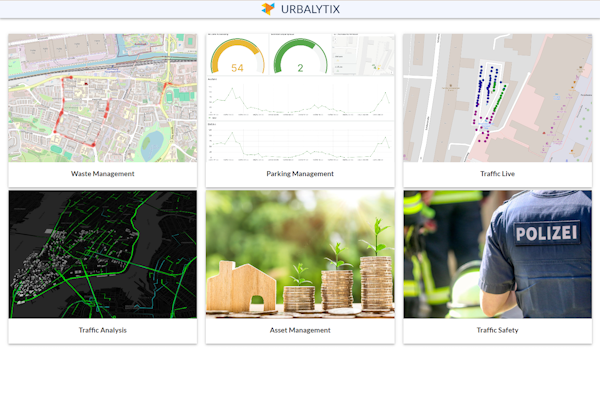Open the Waste Management map thumbnail
This screenshot has width=600, height=400.
(102, 98)
